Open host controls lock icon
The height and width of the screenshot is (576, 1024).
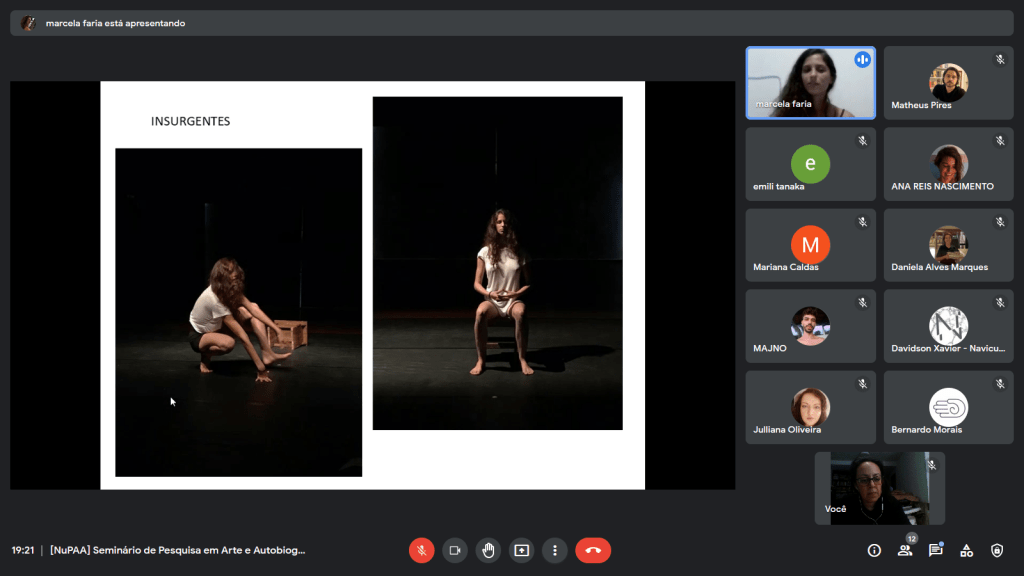pyautogui.click(x=997, y=550)
